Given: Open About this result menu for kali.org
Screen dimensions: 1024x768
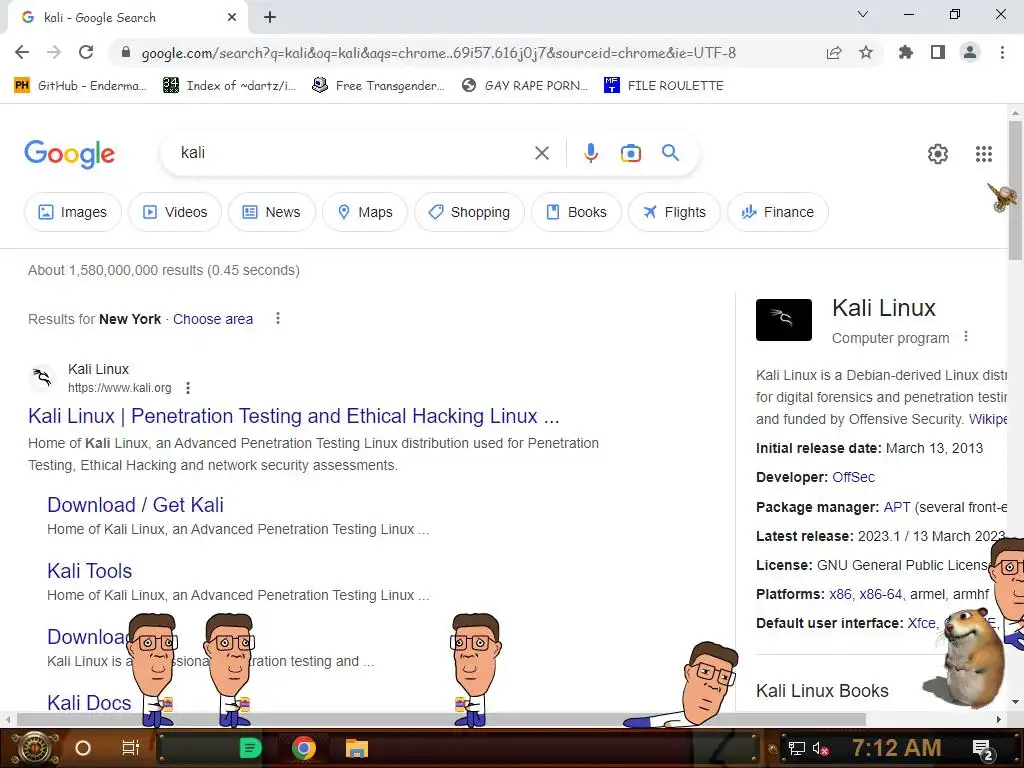Looking at the screenshot, I should tap(188, 388).
